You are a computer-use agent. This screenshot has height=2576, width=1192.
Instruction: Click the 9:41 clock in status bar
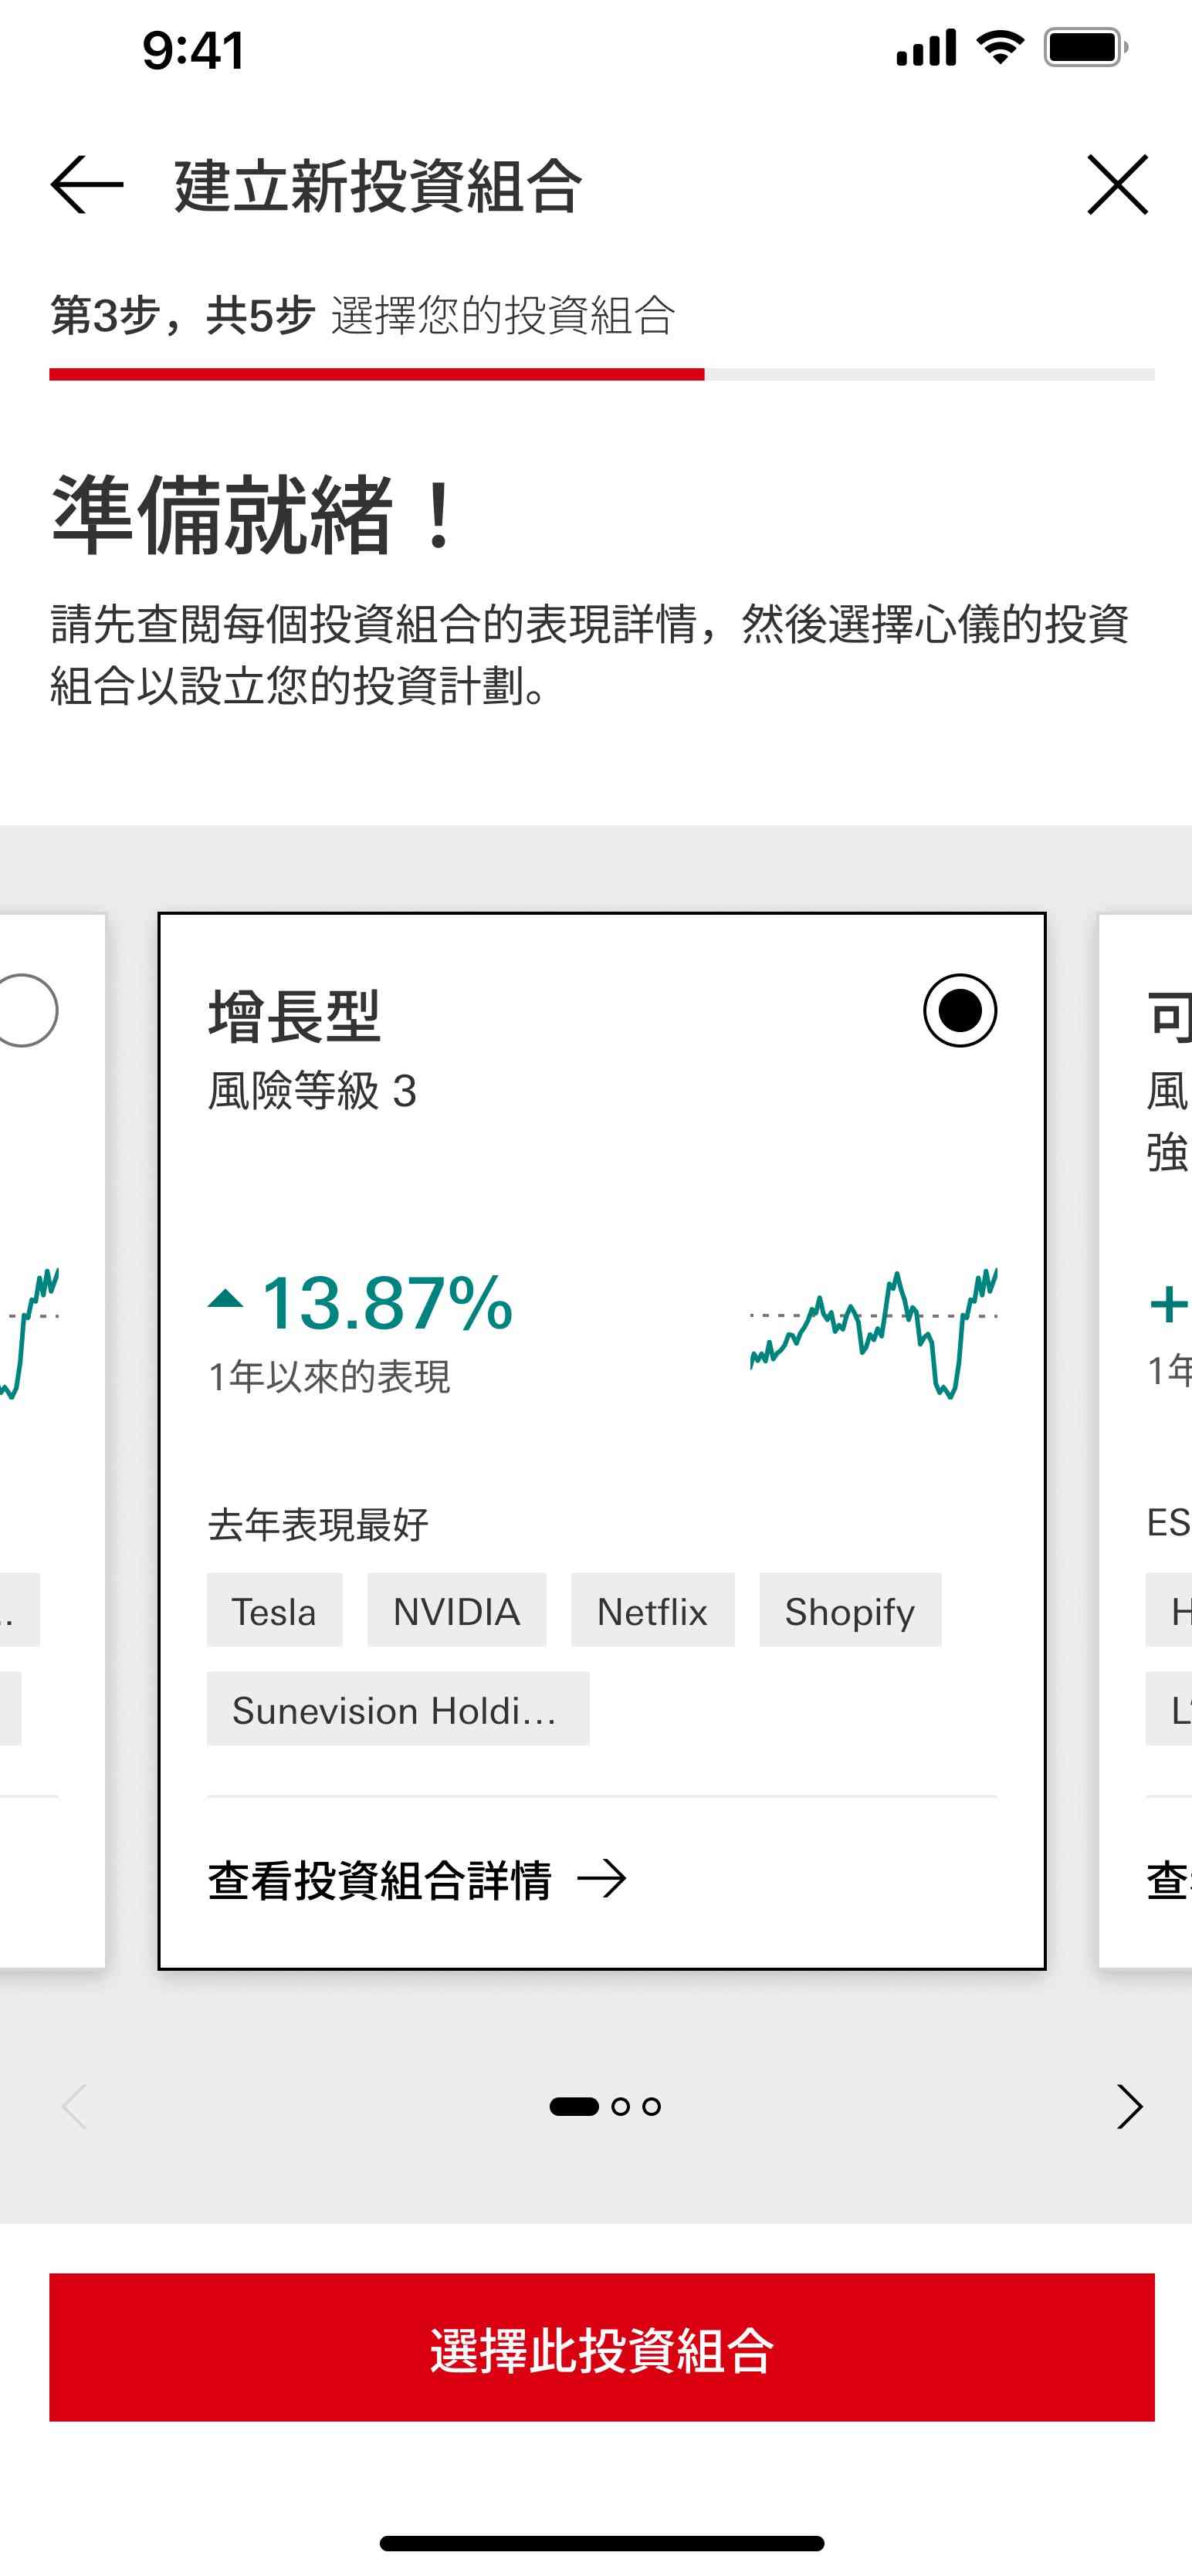point(194,50)
